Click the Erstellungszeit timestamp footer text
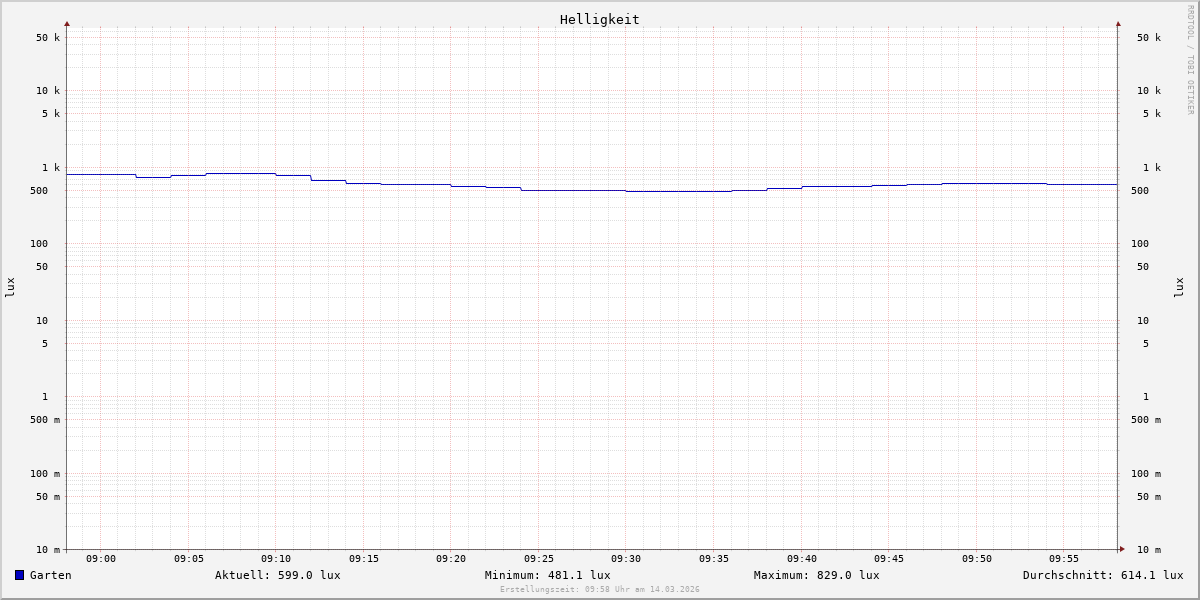This screenshot has width=1200, height=600. (599, 590)
